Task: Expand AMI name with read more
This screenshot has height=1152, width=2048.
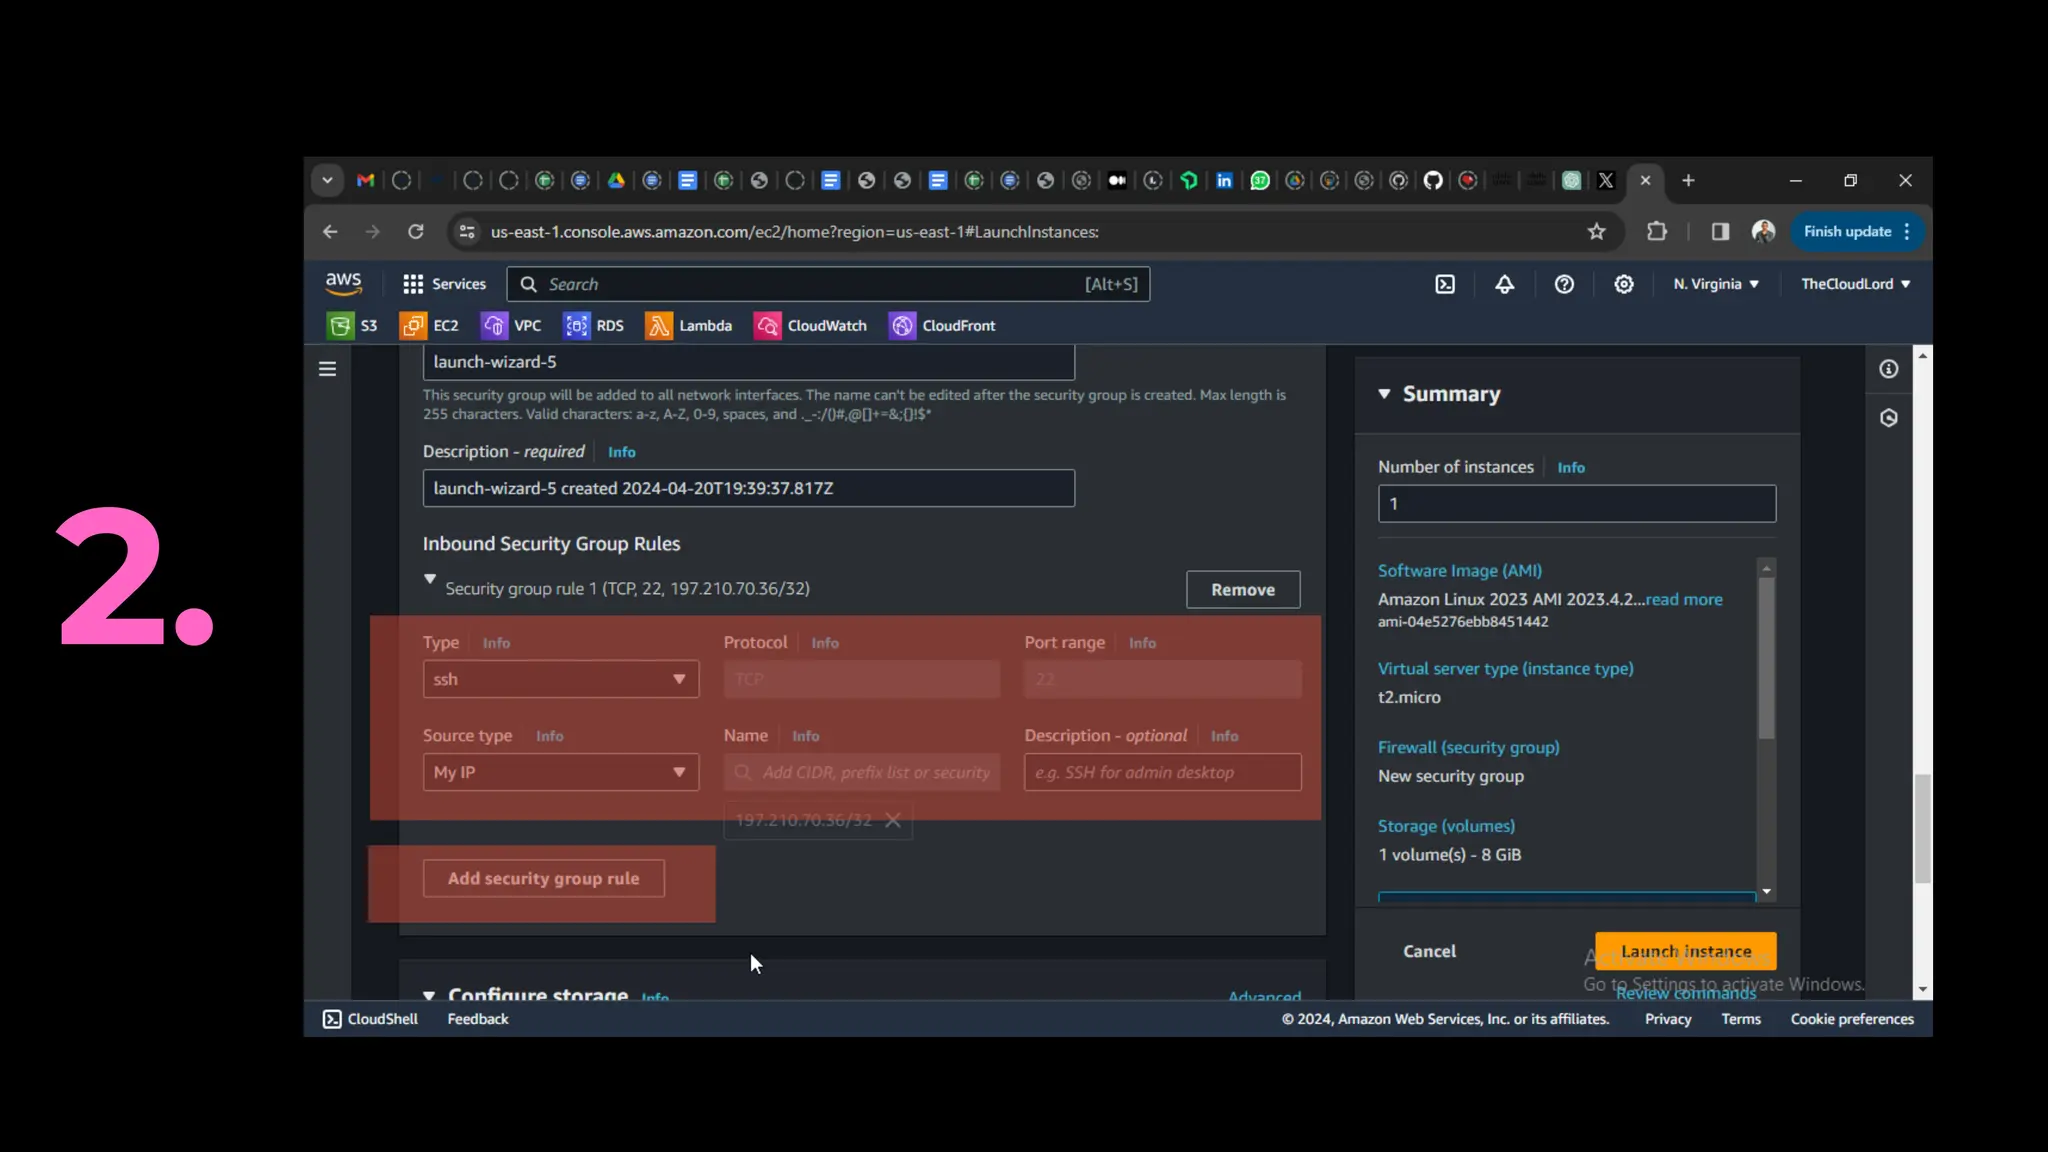Action: 1684,600
